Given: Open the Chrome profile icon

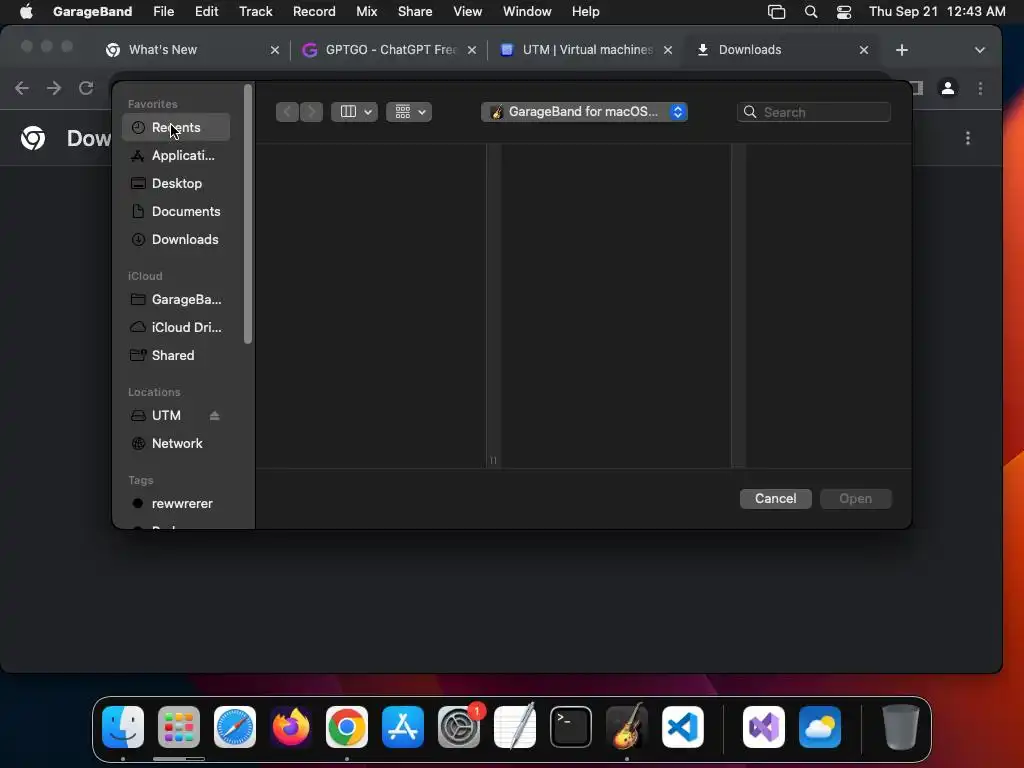Looking at the screenshot, I should 948,88.
